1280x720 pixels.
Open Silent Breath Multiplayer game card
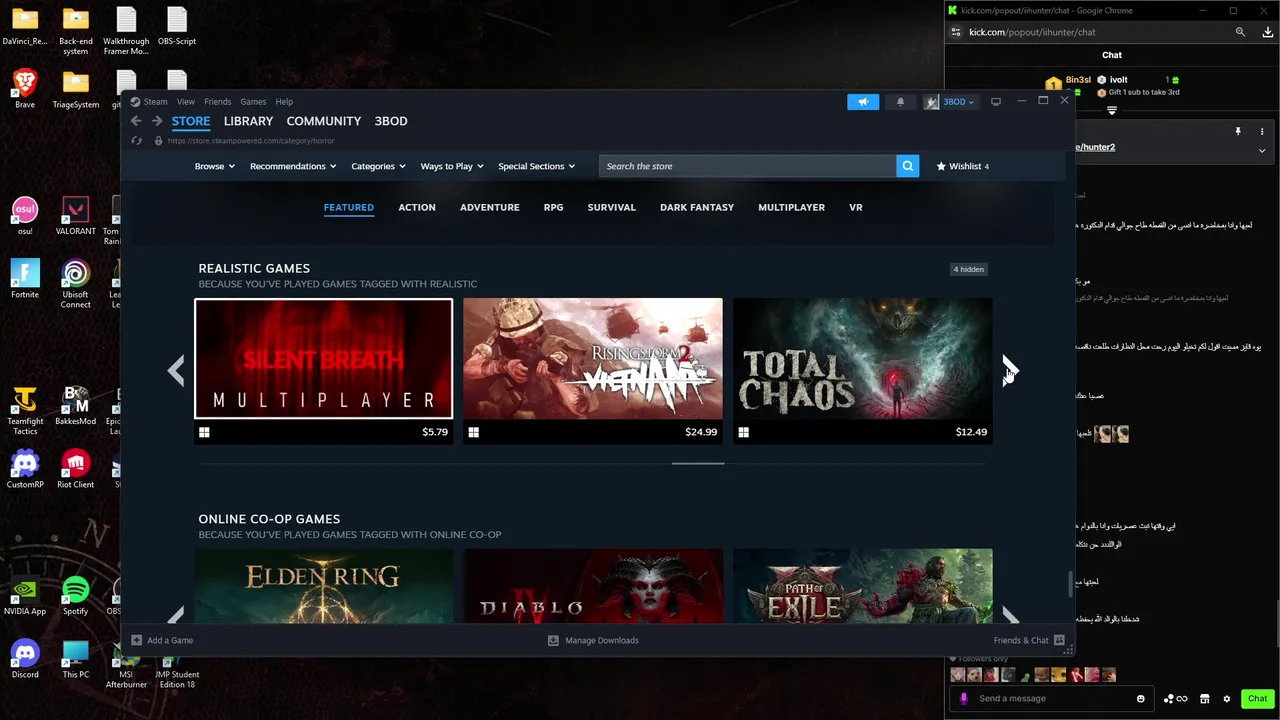click(323, 371)
